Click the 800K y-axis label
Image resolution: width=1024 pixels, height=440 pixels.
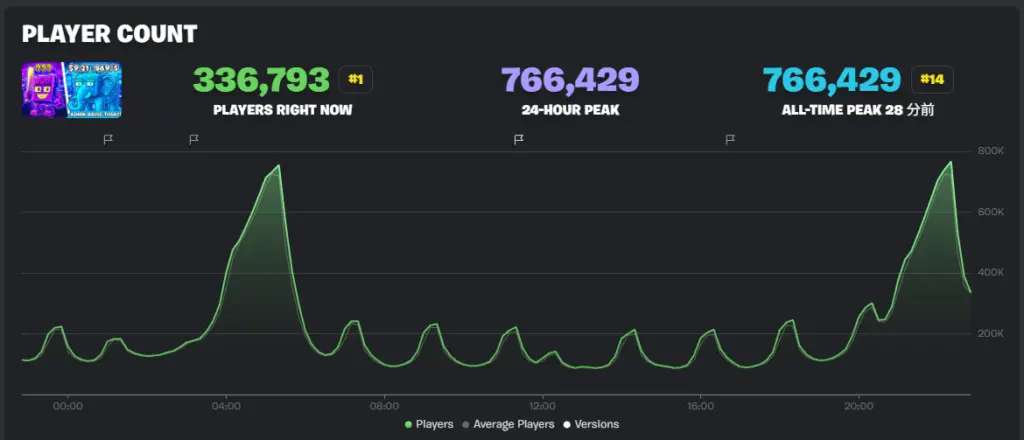click(991, 151)
